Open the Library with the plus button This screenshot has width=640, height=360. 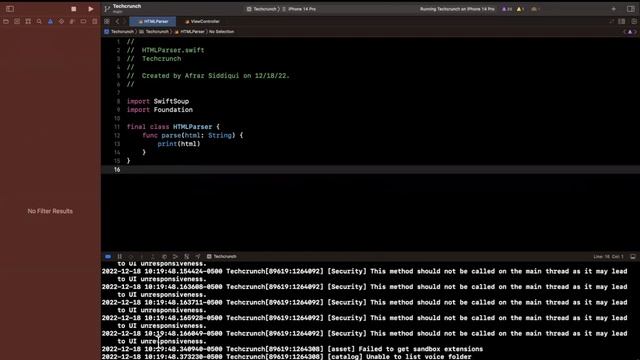pyautogui.click(x=613, y=9)
